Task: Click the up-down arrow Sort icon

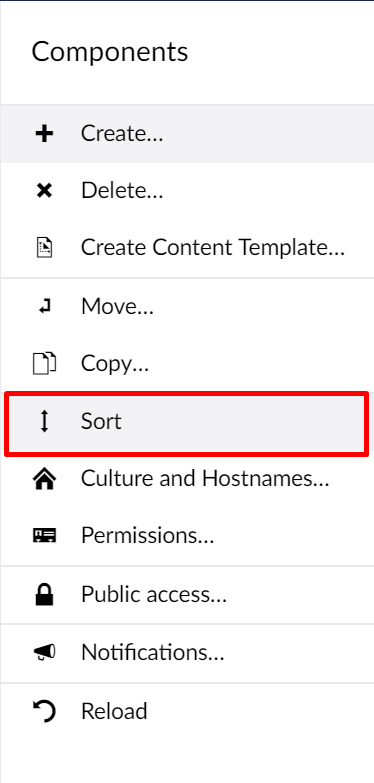Action: click(x=44, y=421)
